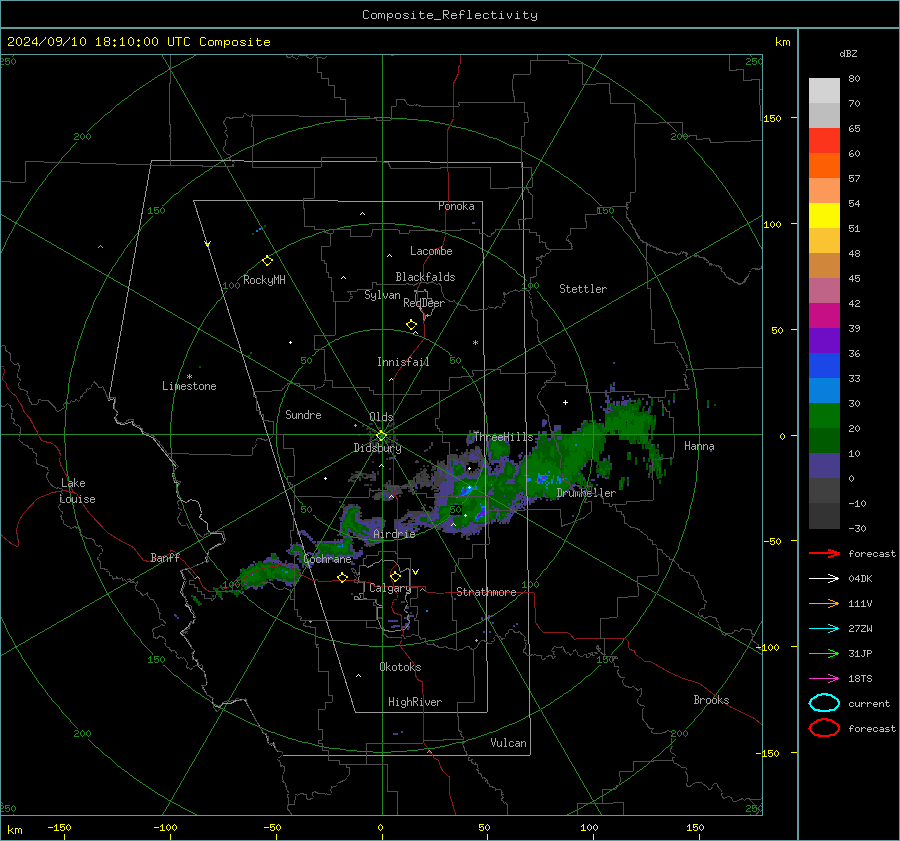Select the Vulcan label
The width and height of the screenshot is (900, 841).
508,743
